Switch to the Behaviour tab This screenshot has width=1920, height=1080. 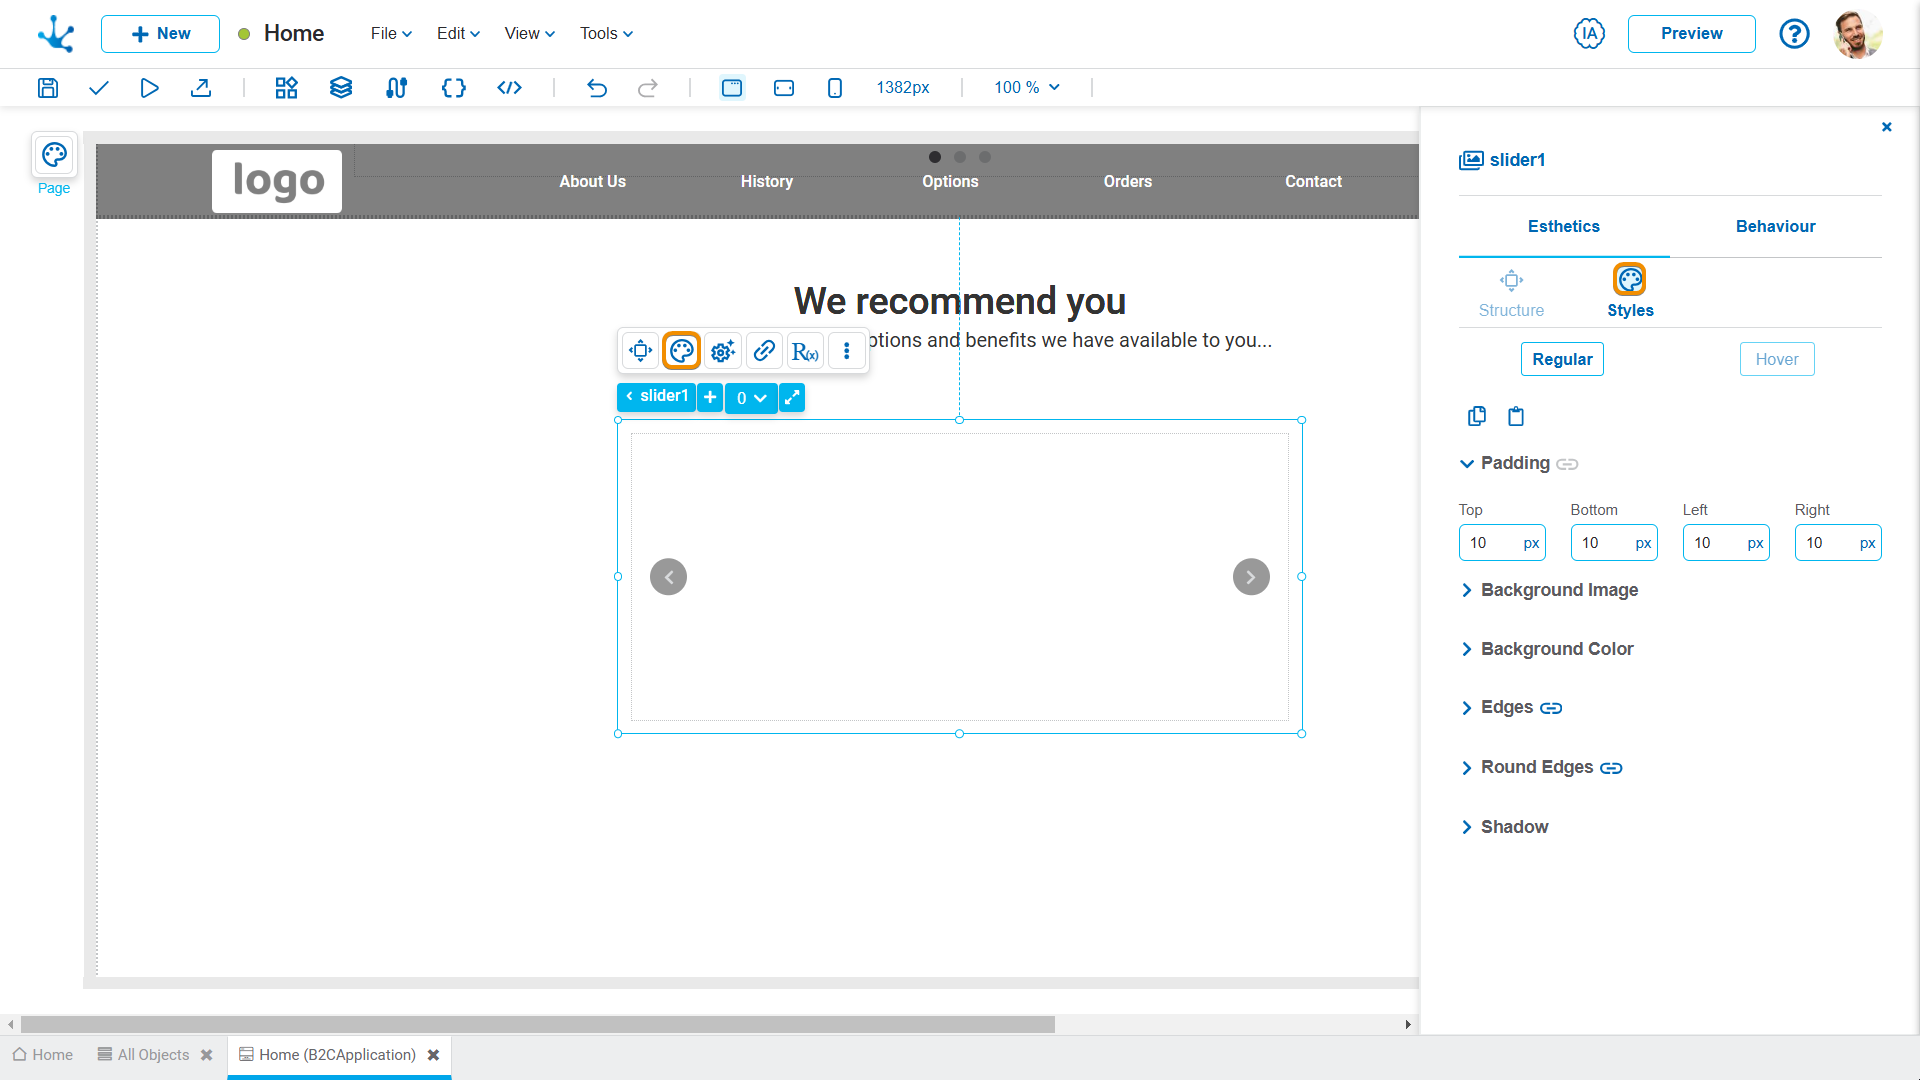[x=1775, y=227]
